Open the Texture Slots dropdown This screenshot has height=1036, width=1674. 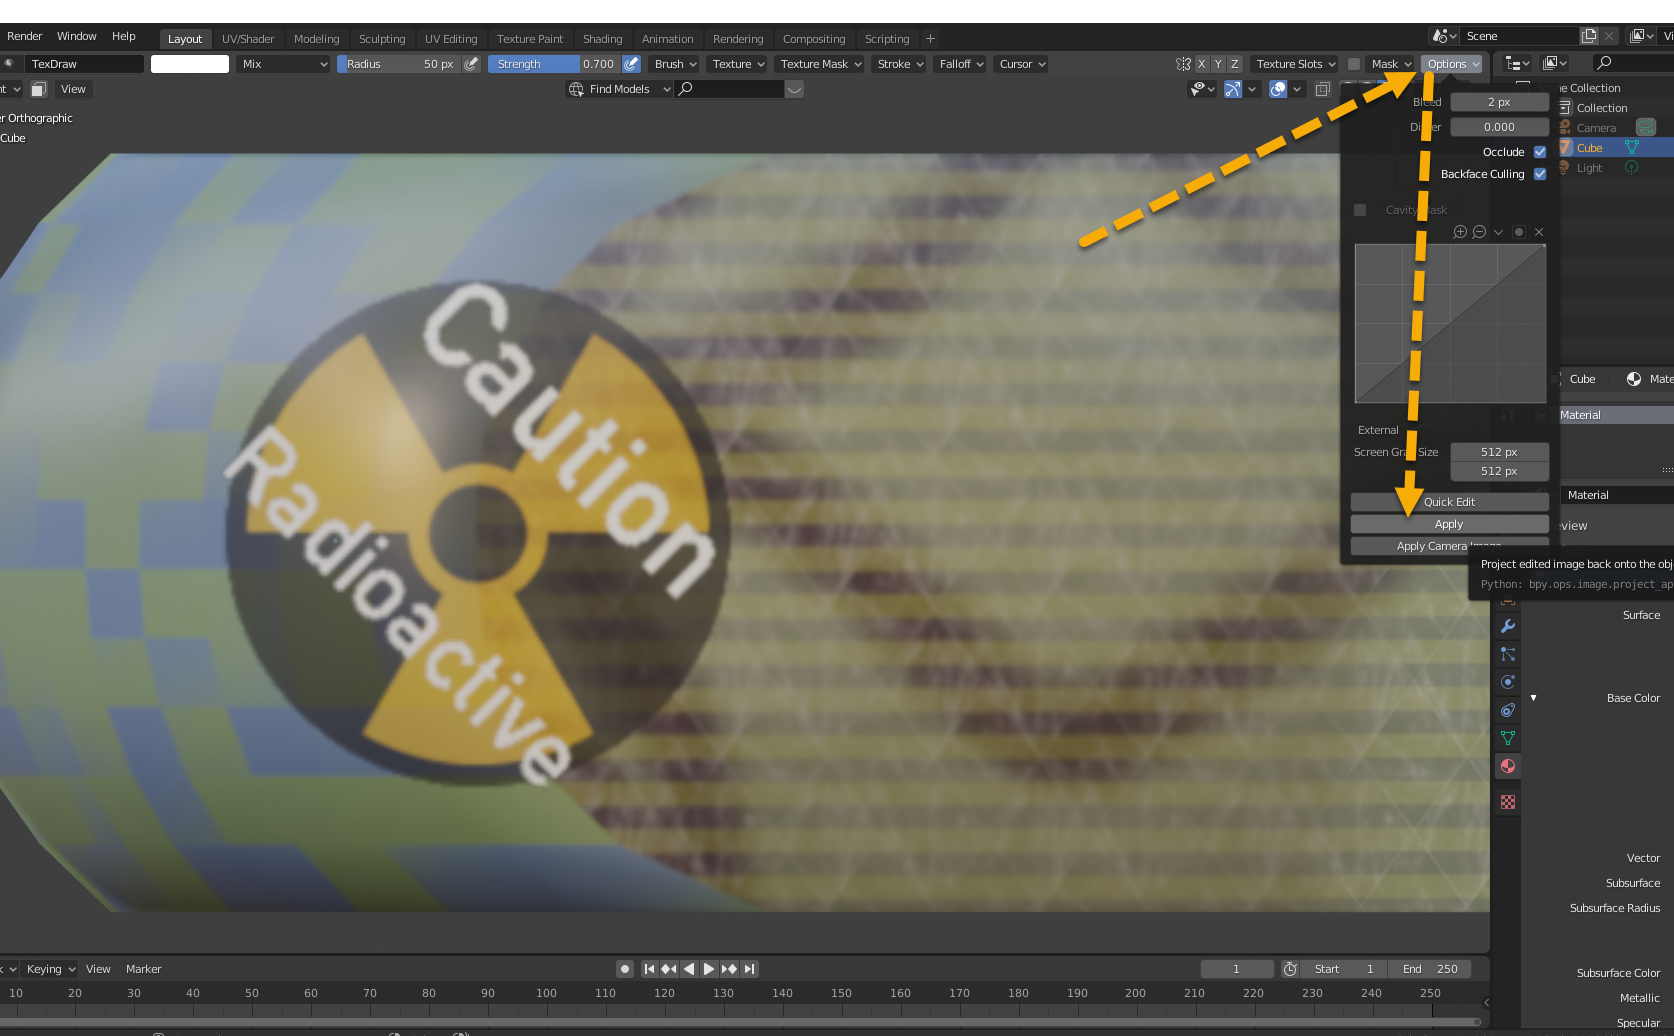[x=1295, y=64]
